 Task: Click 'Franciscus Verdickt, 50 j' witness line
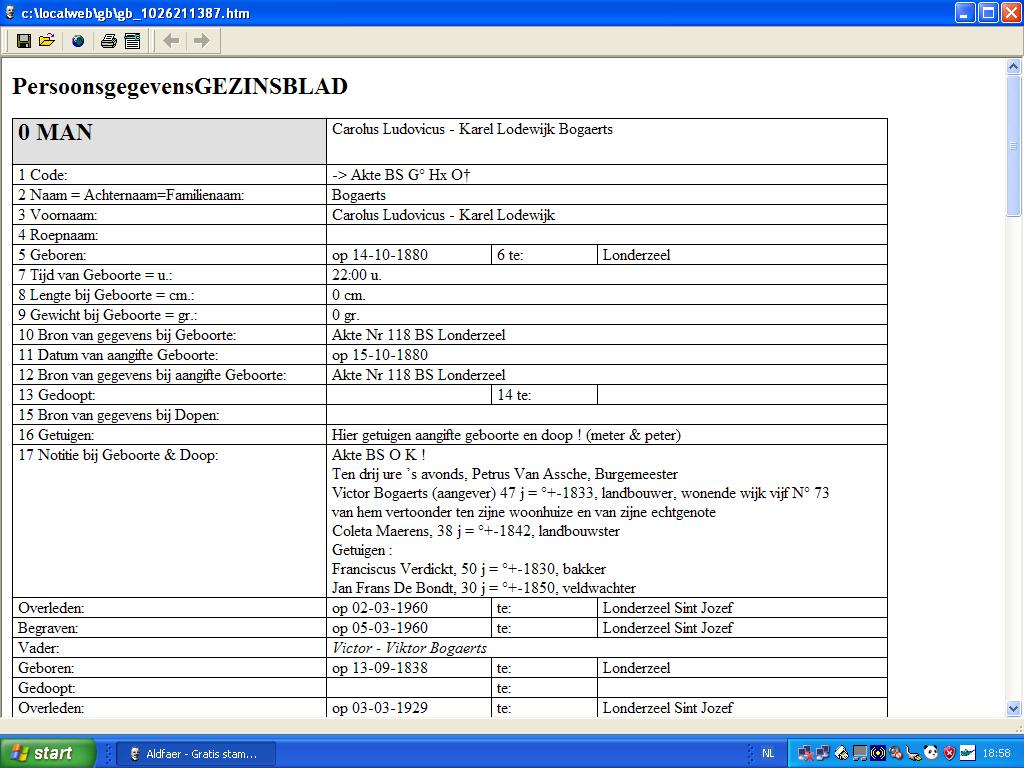(x=469, y=569)
